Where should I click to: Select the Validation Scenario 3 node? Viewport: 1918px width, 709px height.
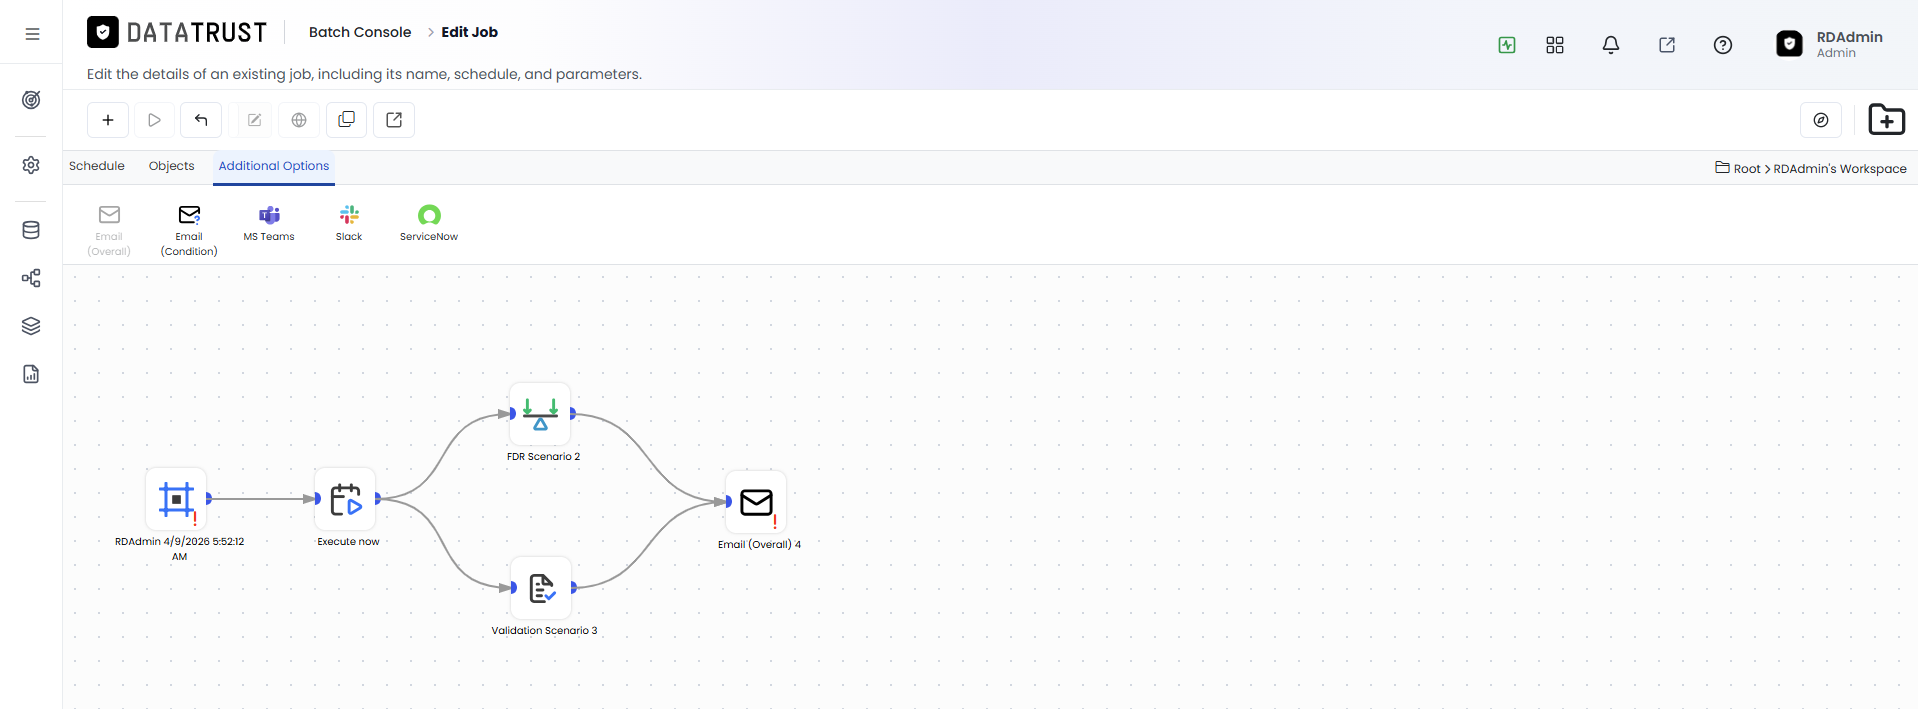pyautogui.click(x=541, y=587)
